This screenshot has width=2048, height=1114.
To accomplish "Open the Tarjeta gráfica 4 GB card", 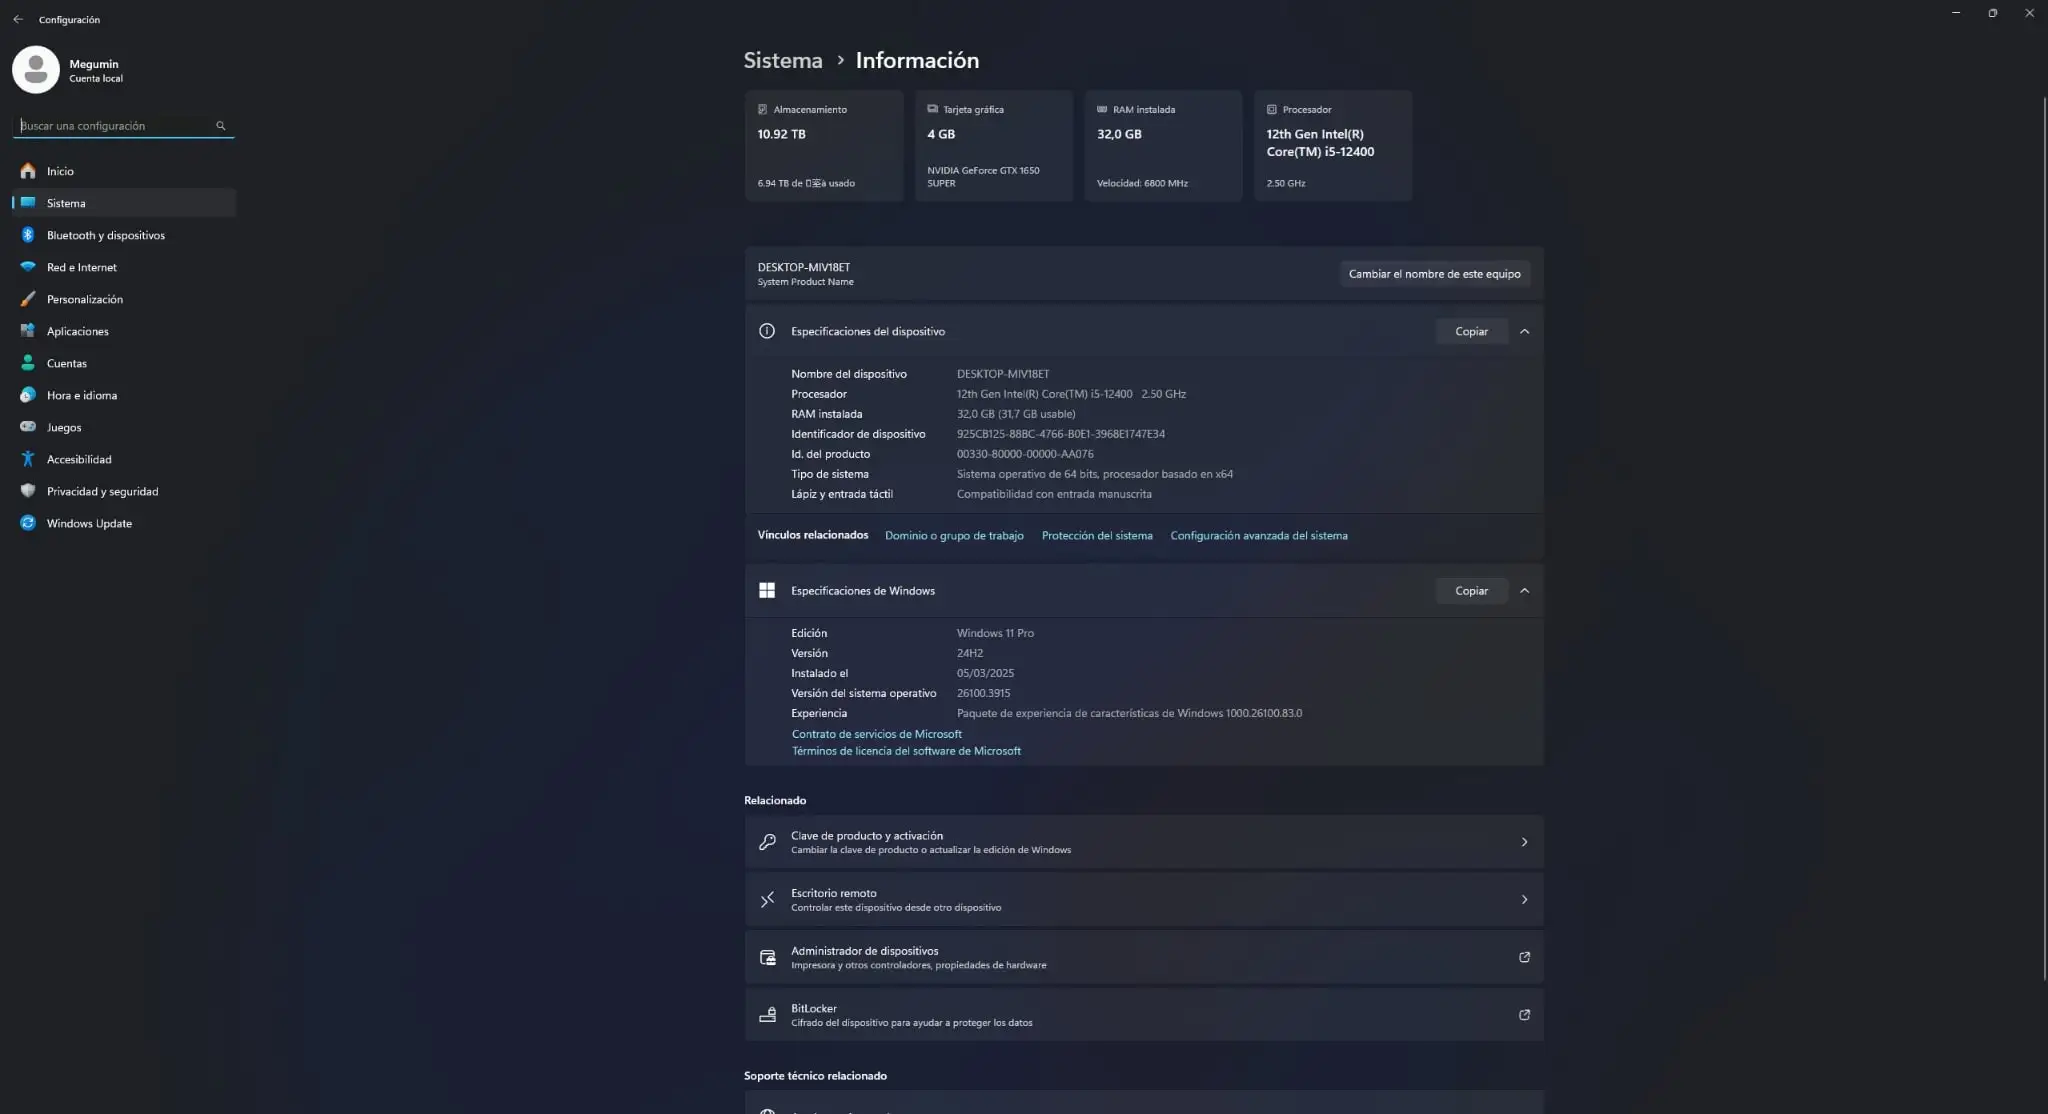I will [x=994, y=146].
